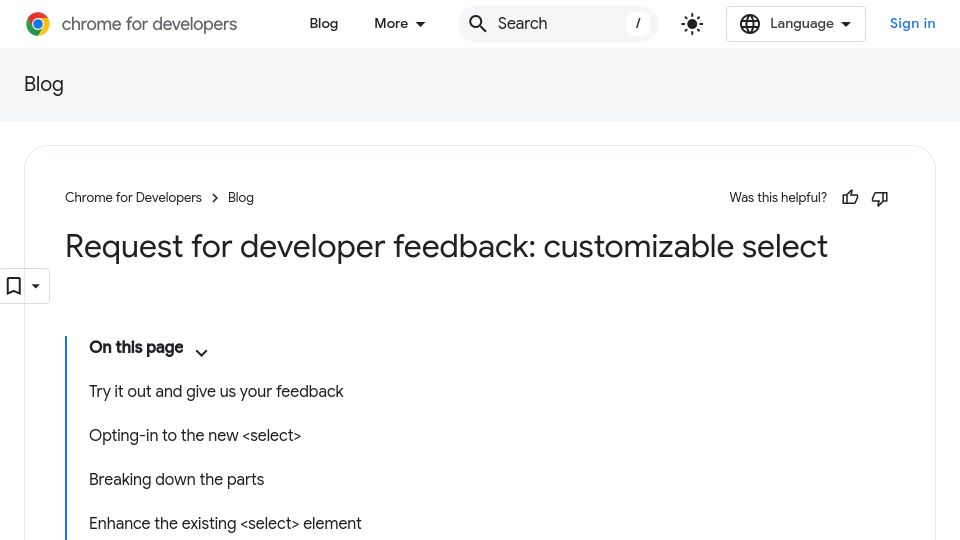Open the chrome for developers home link

[132, 24]
